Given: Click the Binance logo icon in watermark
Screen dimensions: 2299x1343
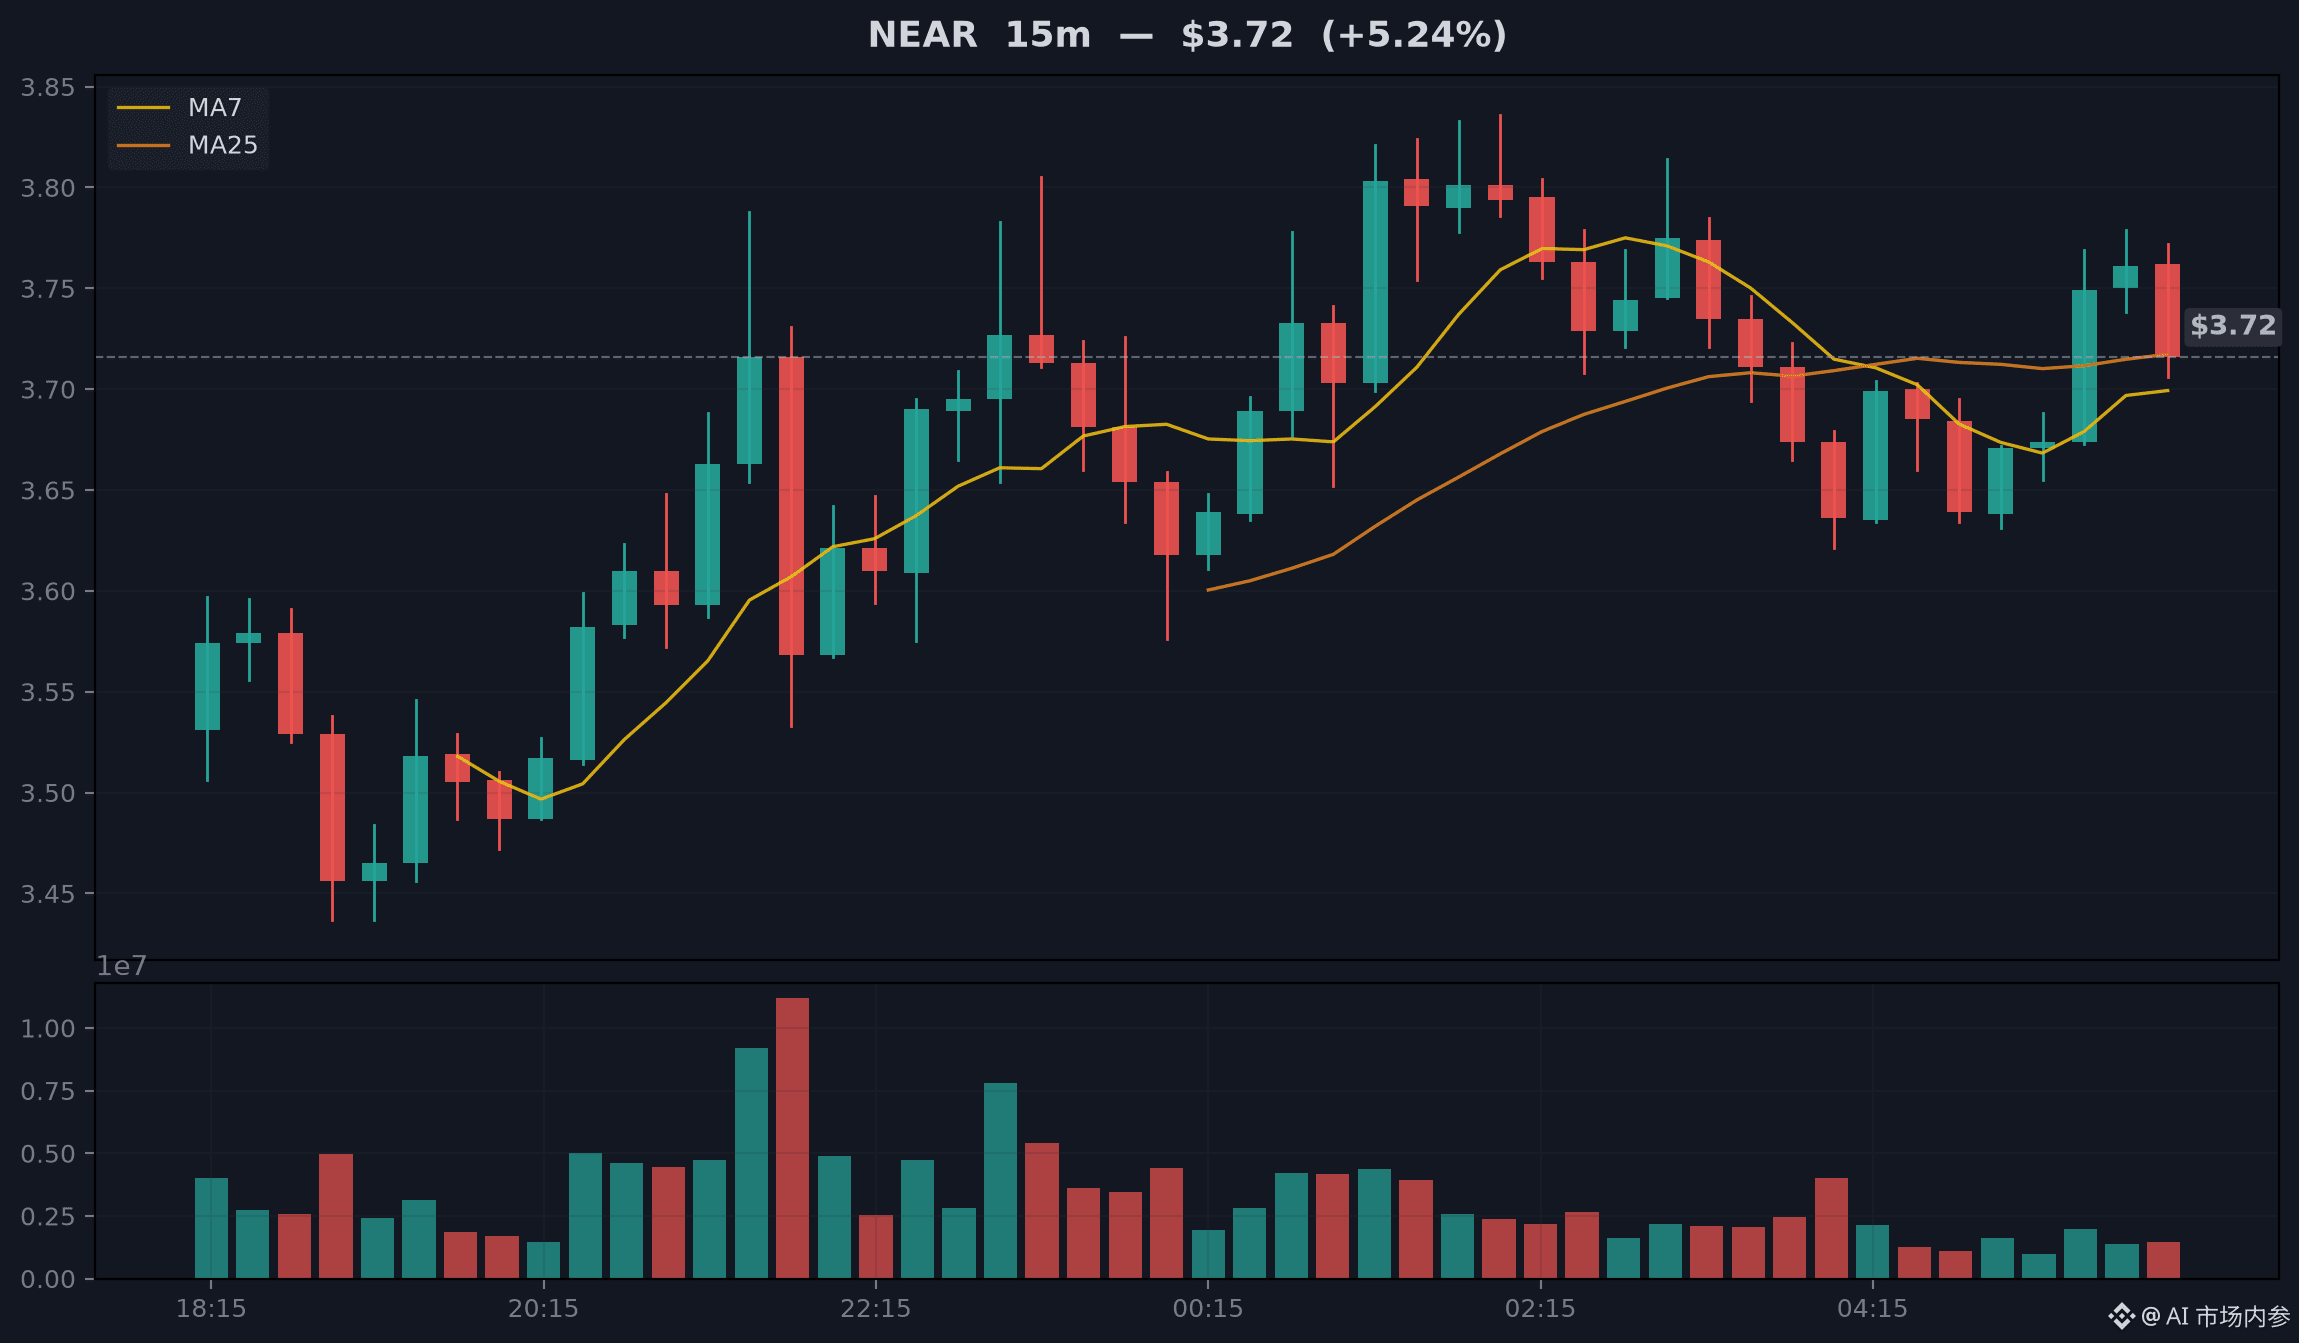Looking at the screenshot, I should [2120, 1316].
